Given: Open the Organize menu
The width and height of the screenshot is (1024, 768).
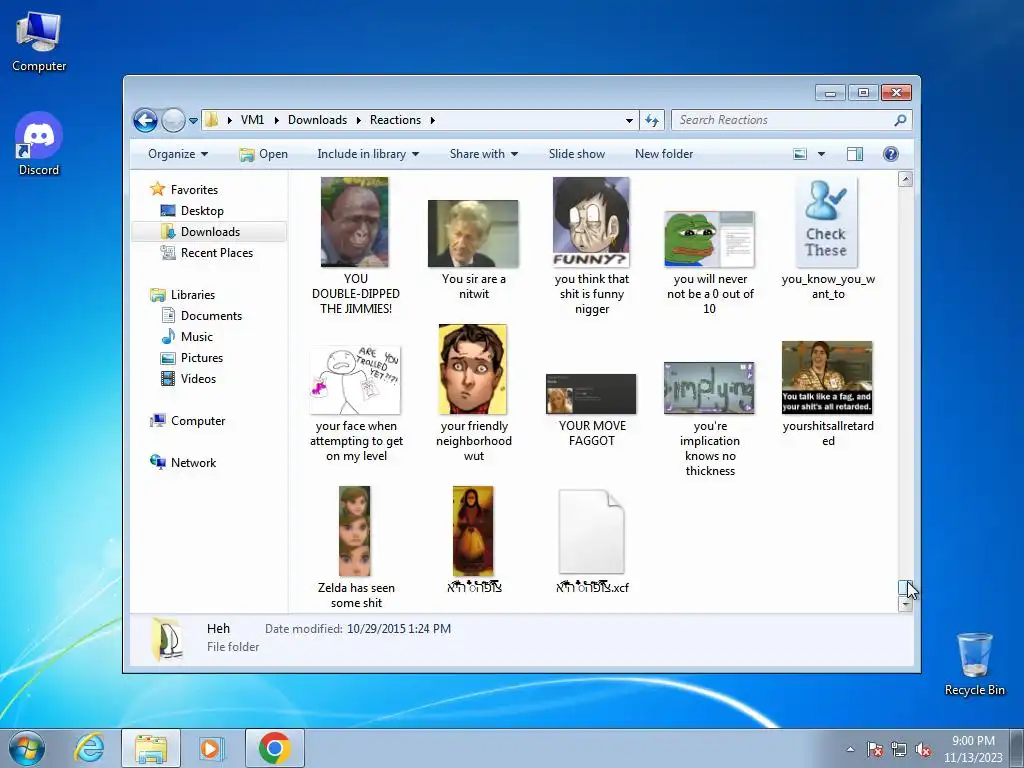Looking at the screenshot, I should click(178, 154).
